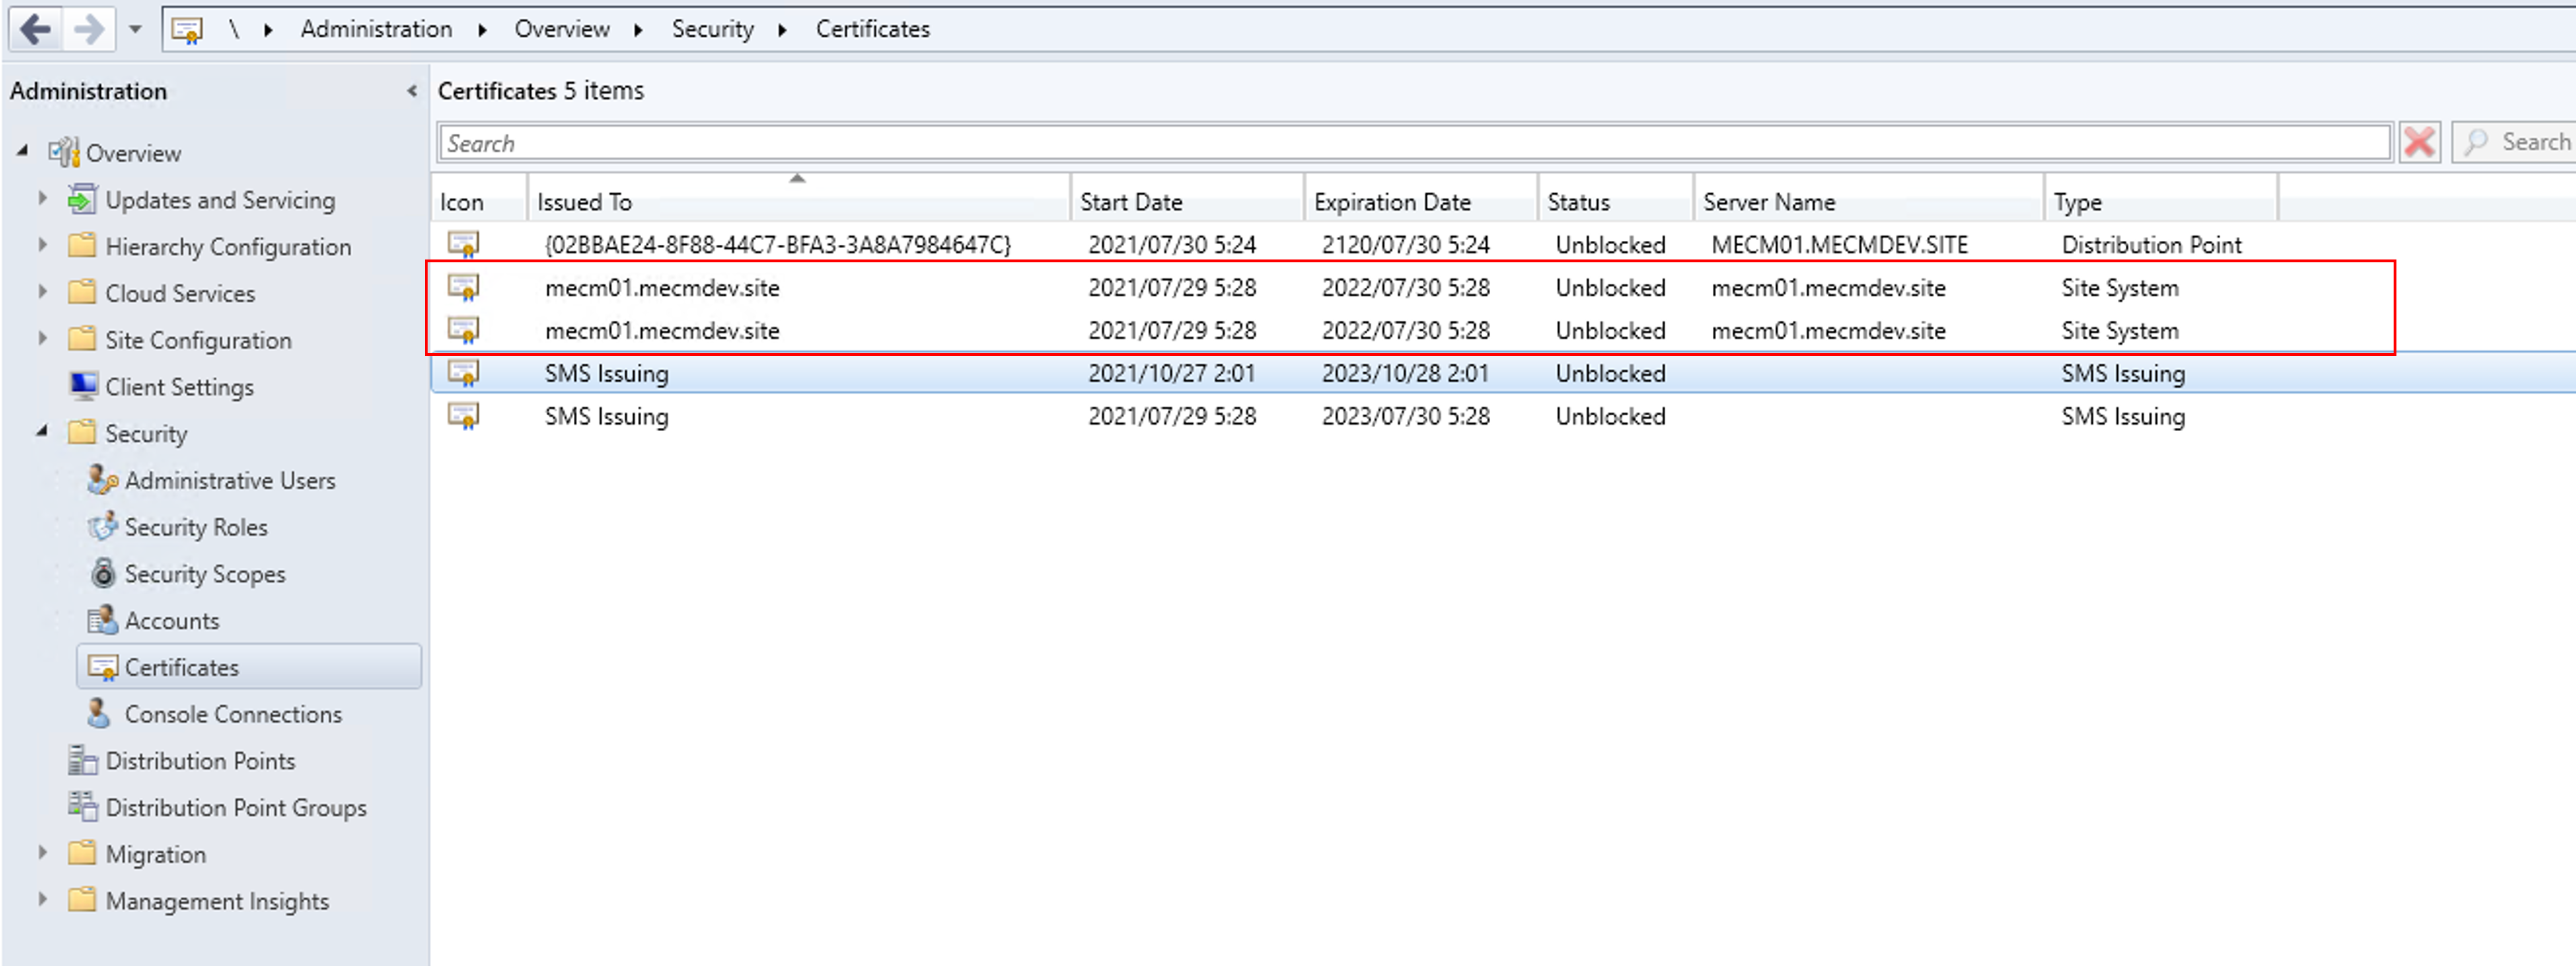Viewport: 2576px width, 966px height.
Task: Click certificate icon of Distribution Point row
Action: (x=463, y=244)
